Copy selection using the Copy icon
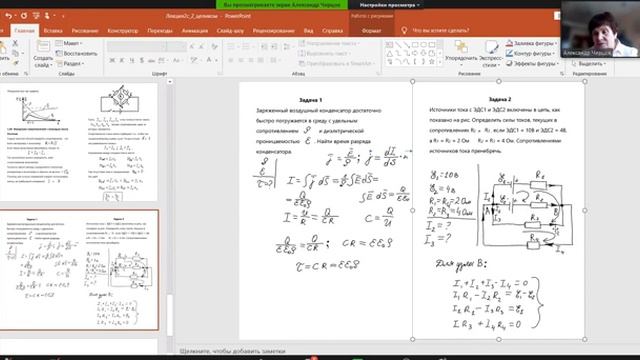Viewport: 640px width, 360px height. tap(16, 53)
